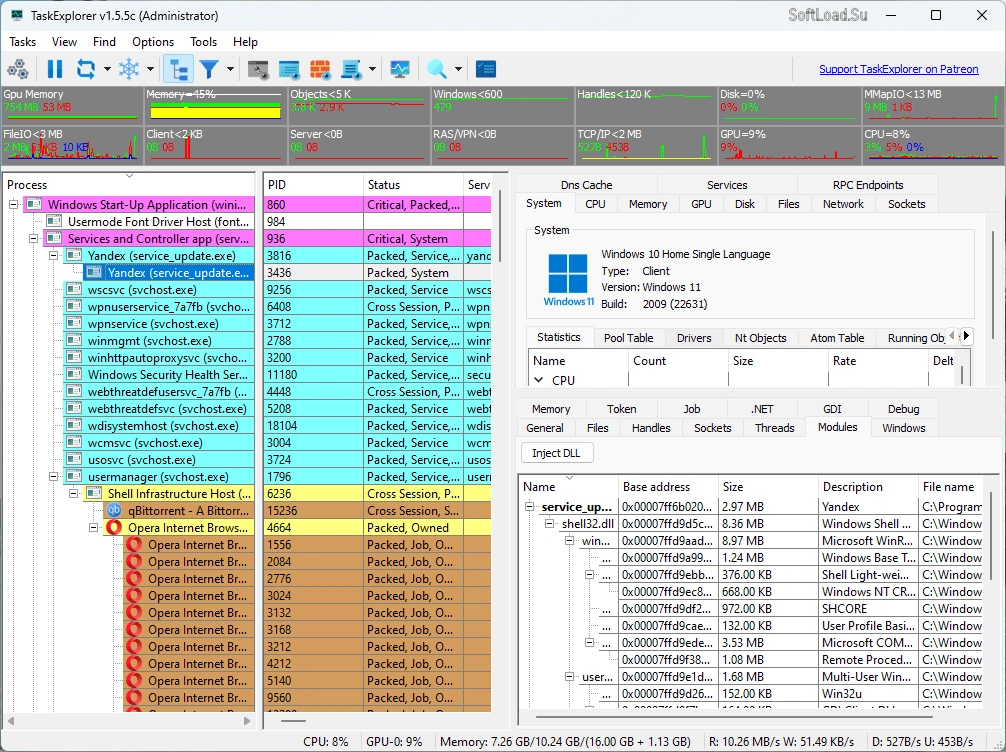
Task: Open the magnifier find dropdown arrow
Action: pyautogui.click(x=458, y=69)
